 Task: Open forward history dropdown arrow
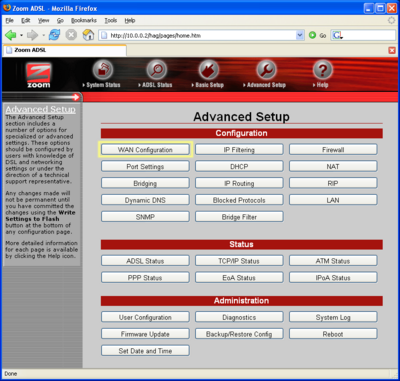click(43, 35)
